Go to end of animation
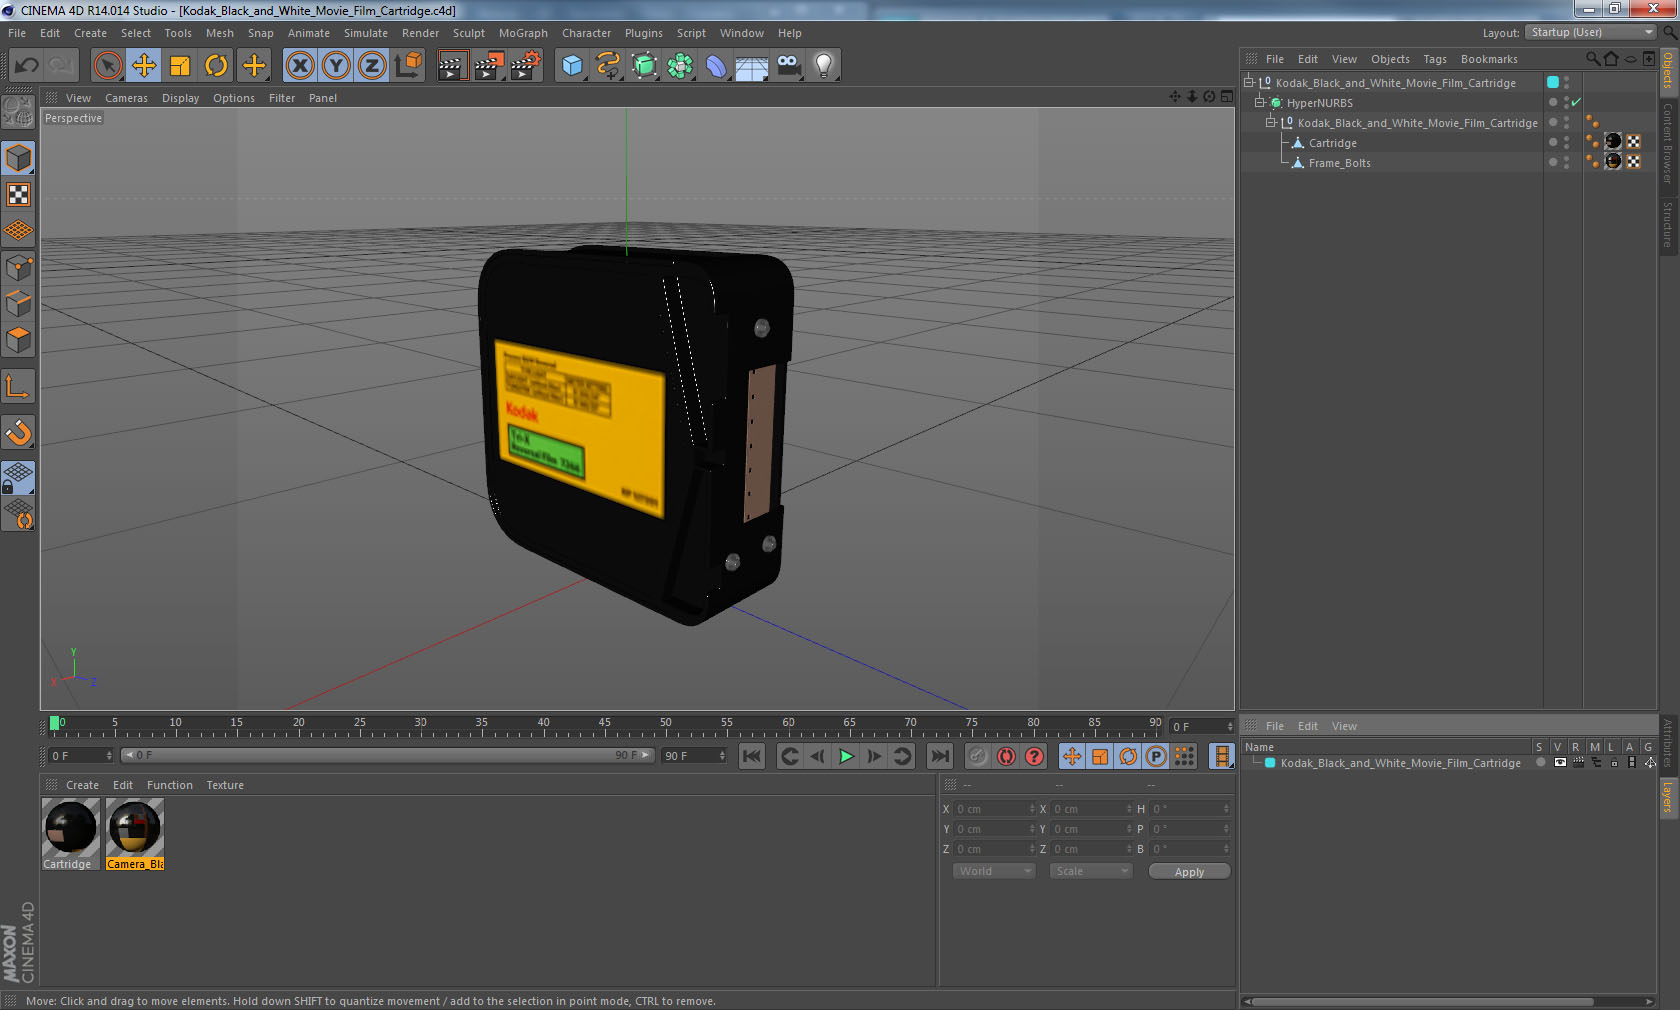This screenshot has height=1010, width=1680. tap(939, 756)
